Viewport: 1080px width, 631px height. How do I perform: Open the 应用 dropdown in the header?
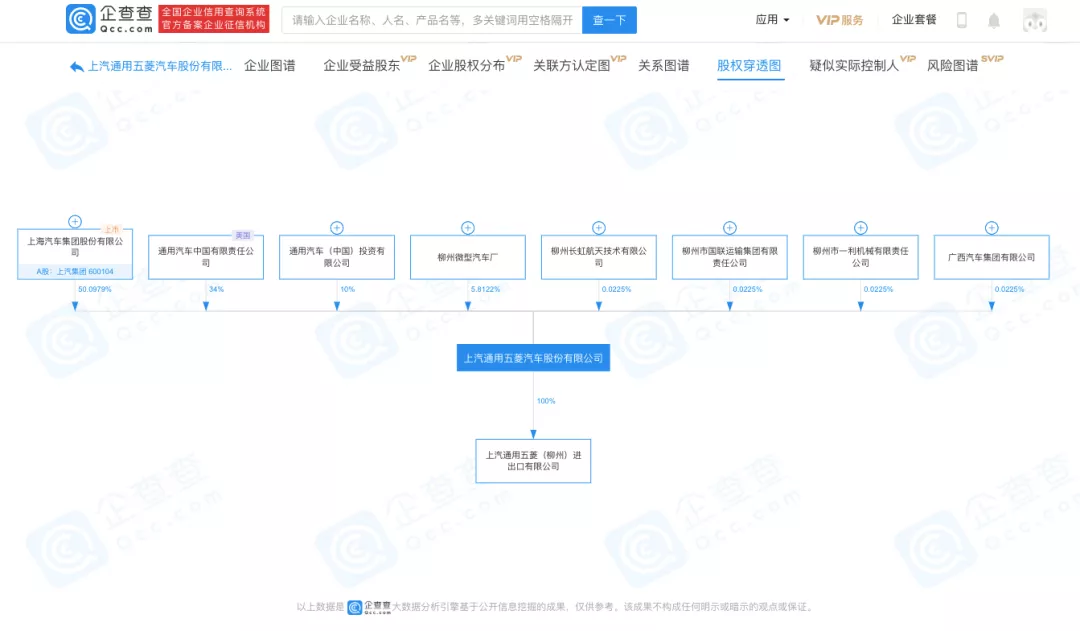(770, 19)
